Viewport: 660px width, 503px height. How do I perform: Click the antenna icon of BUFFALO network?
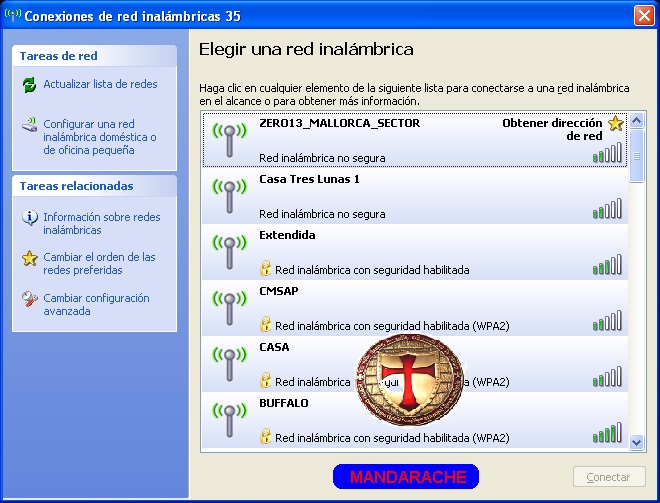click(x=229, y=419)
